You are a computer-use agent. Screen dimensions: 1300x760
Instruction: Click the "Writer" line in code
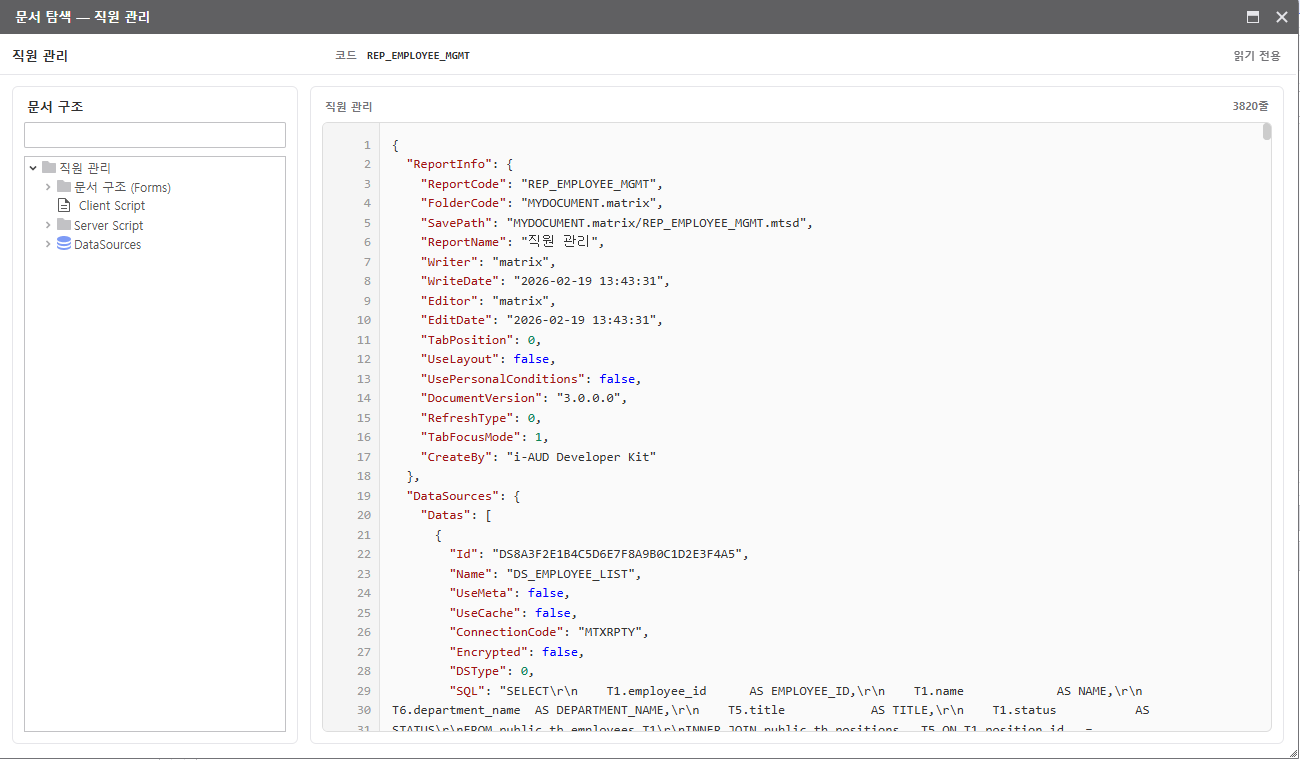coord(488,262)
